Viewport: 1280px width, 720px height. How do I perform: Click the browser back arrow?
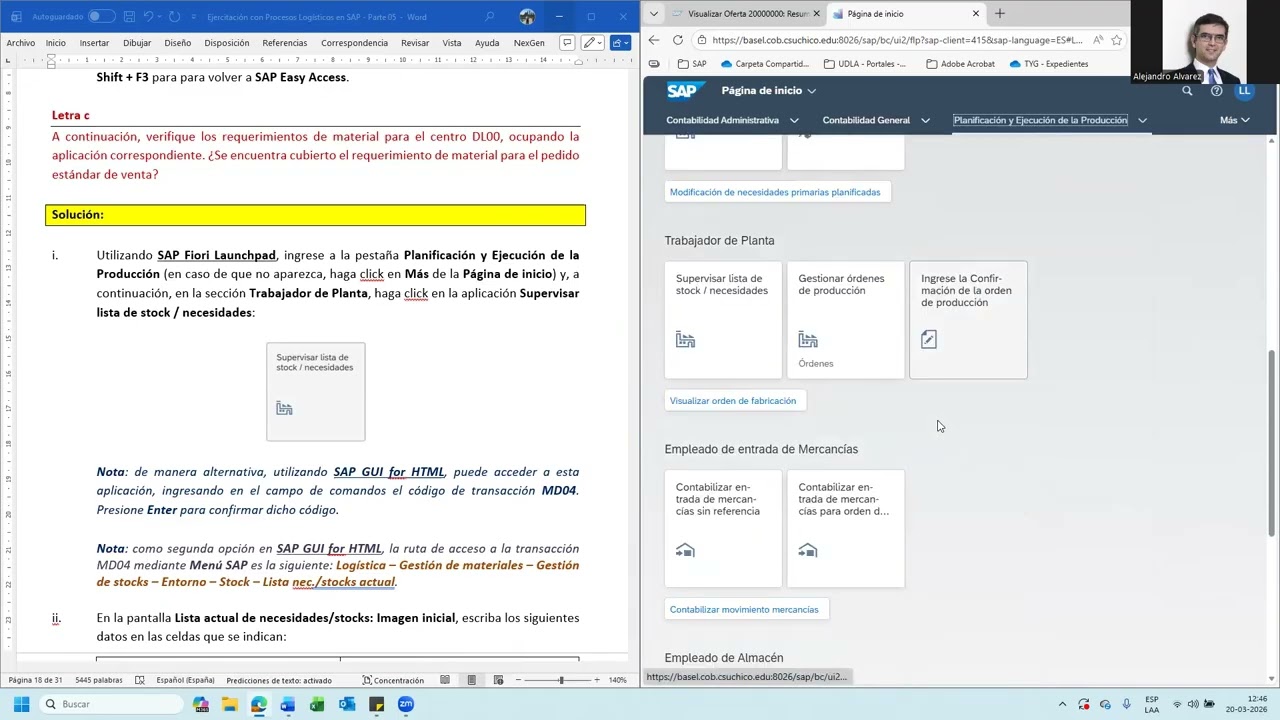[x=654, y=40]
